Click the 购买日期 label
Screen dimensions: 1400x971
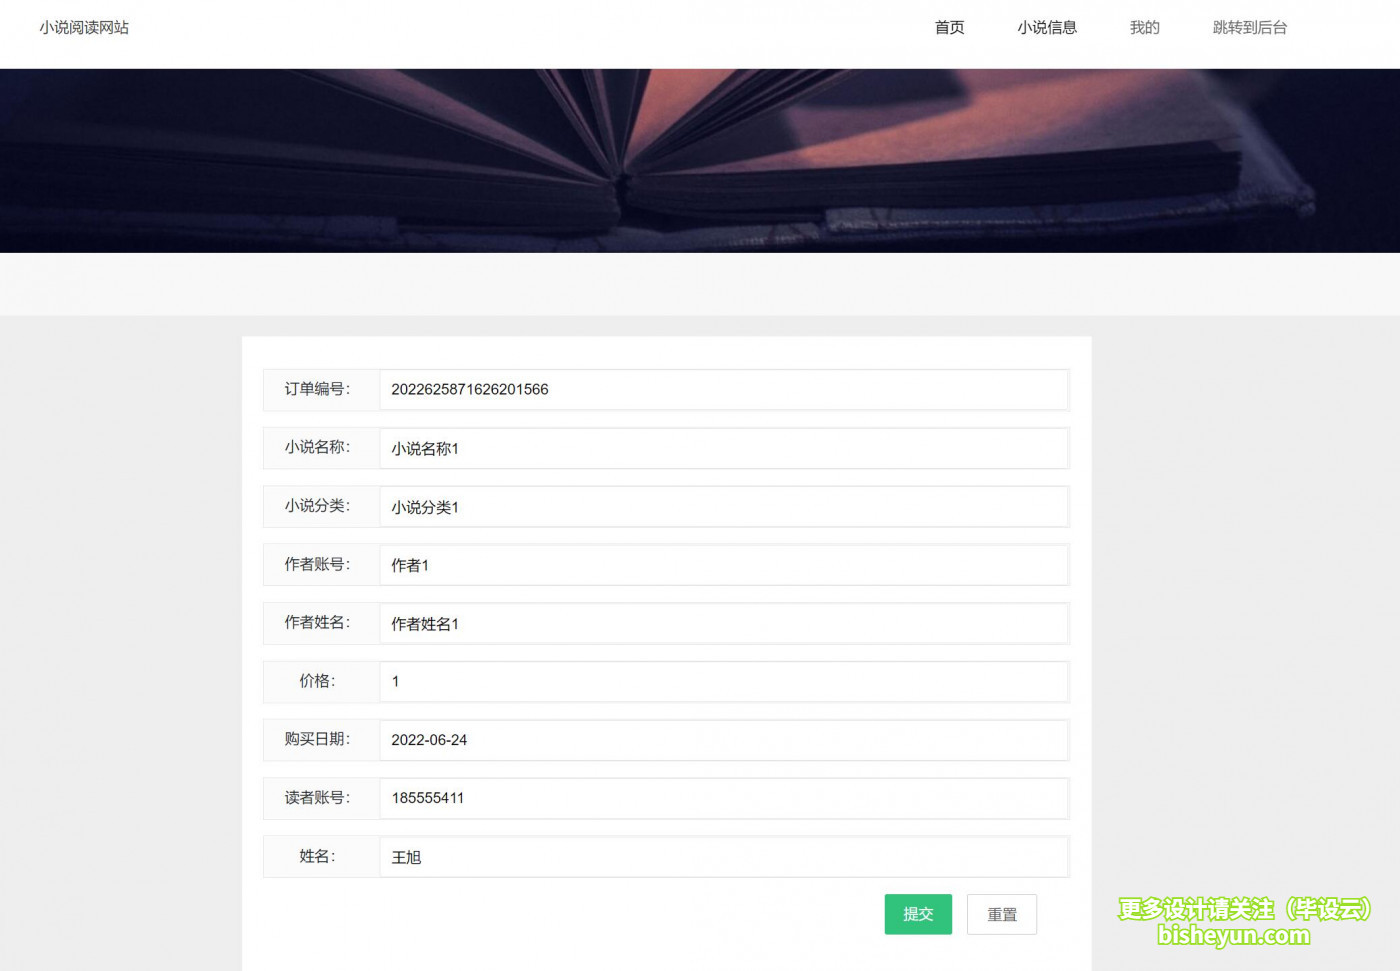pyautogui.click(x=317, y=739)
